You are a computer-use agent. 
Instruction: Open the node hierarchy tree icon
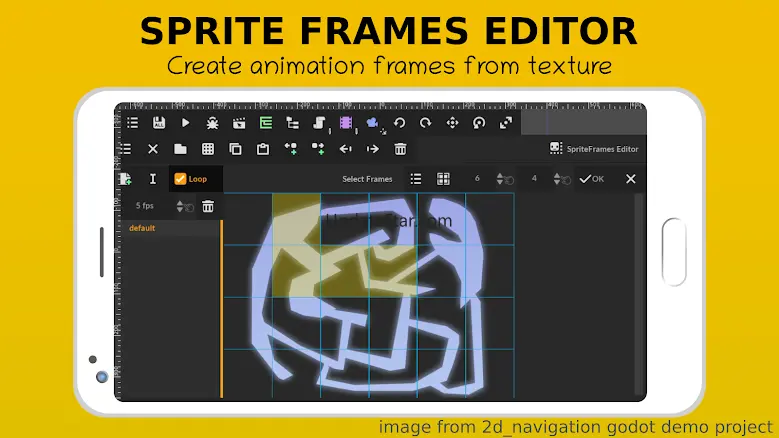click(293, 123)
